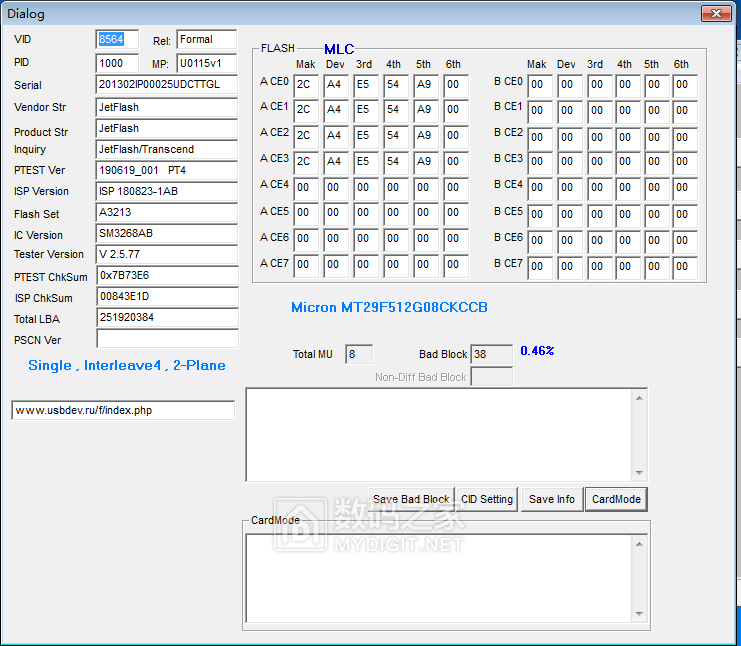741x646 pixels.
Task: Click the upper log text area
Action: (439, 435)
